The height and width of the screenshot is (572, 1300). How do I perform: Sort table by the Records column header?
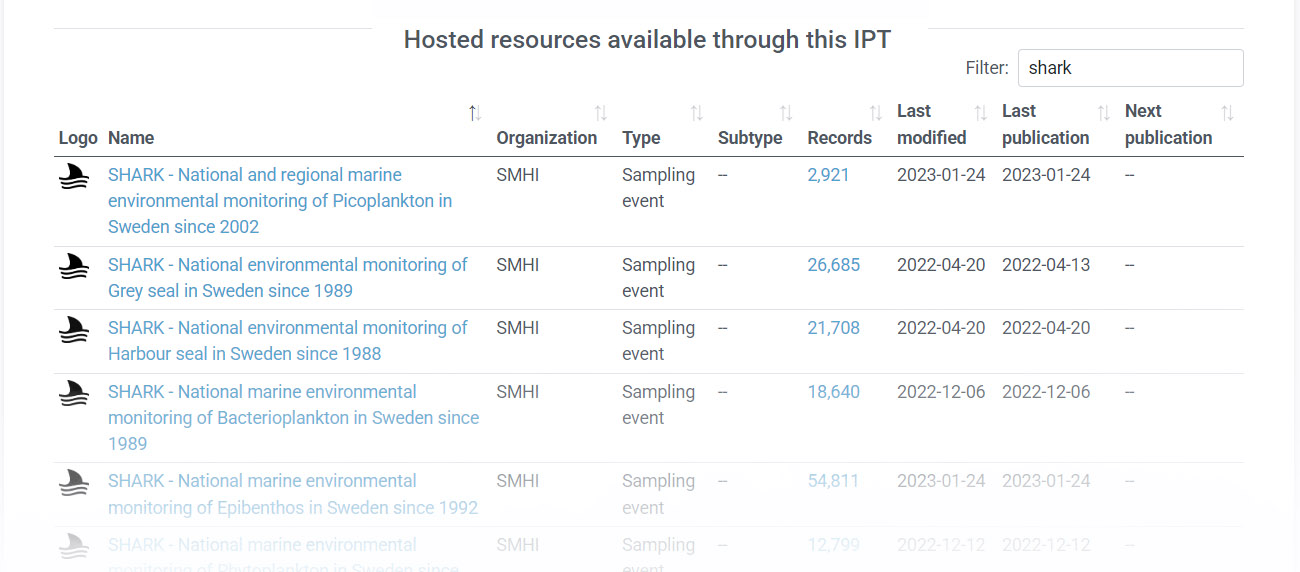839,137
